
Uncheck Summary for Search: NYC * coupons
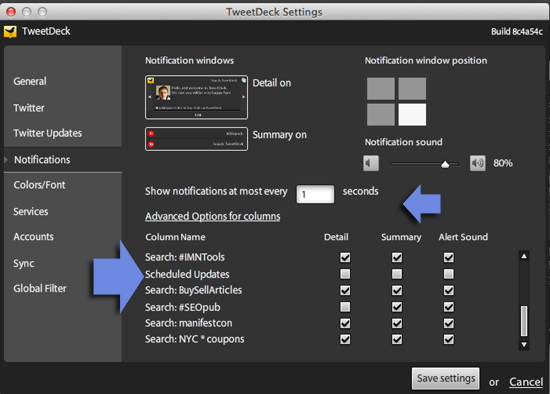[397, 339]
